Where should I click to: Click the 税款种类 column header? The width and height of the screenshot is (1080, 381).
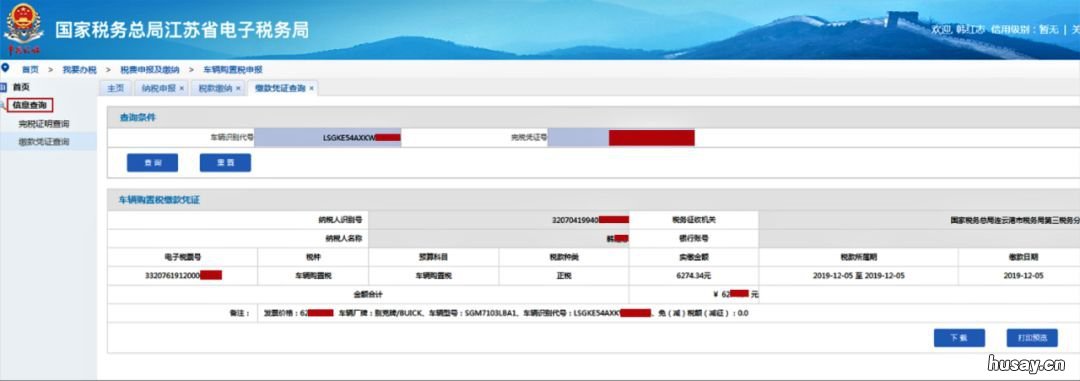[x=563, y=256]
